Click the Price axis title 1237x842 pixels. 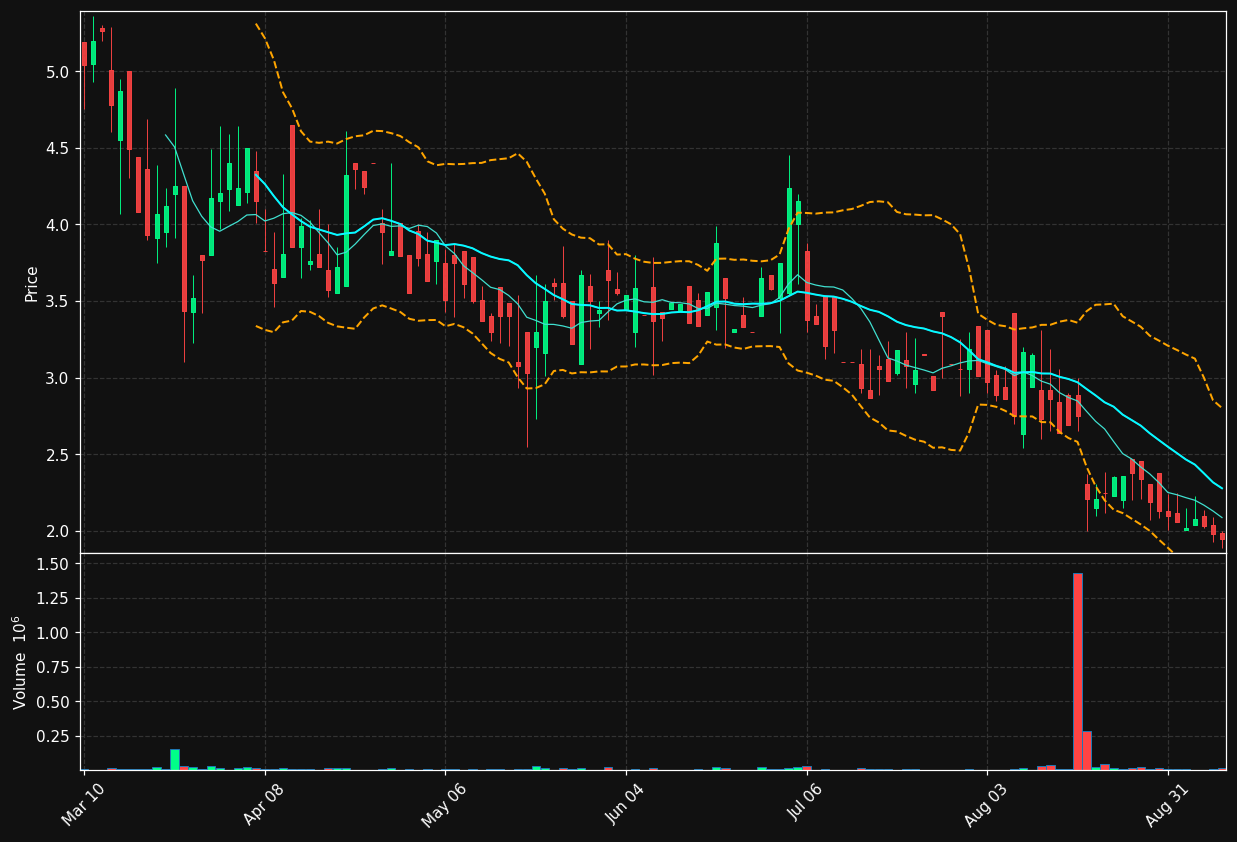(32, 283)
